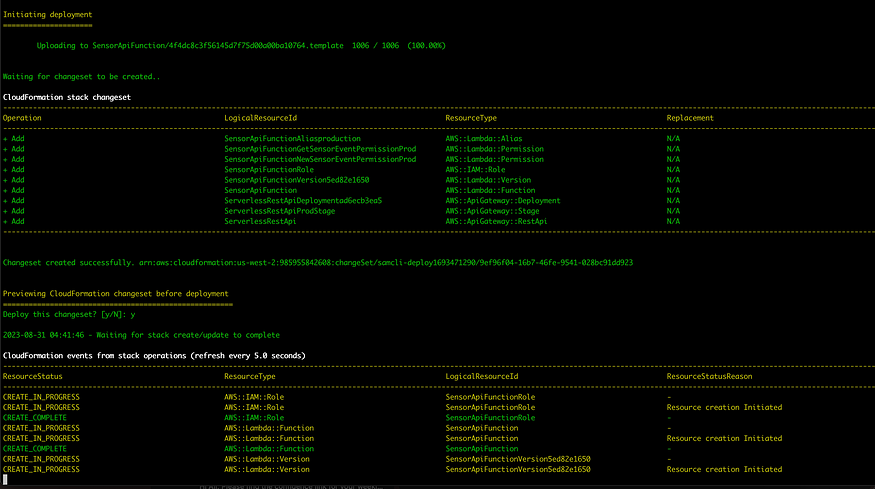Viewport: 875px width, 489px height.
Task: Click 'AWS::IAM::Role' in the changeset table
Action: [475, 170]
